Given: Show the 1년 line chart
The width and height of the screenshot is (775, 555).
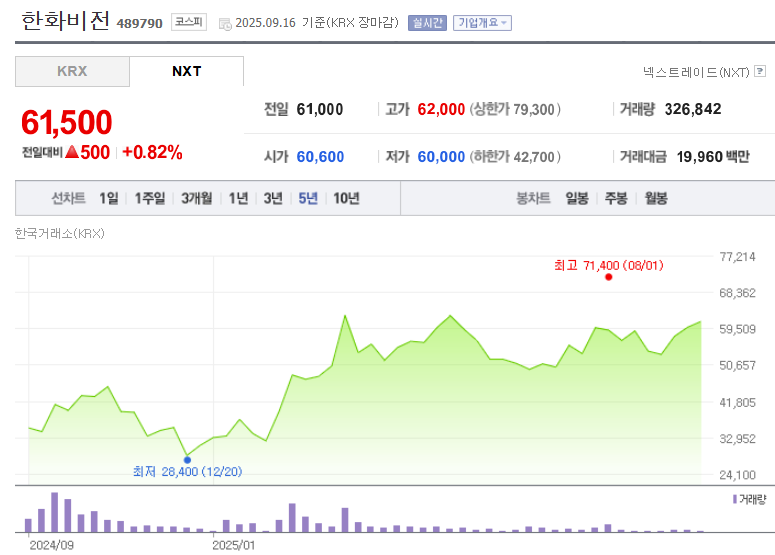Looking at the screenshot, I should point(238,198).
